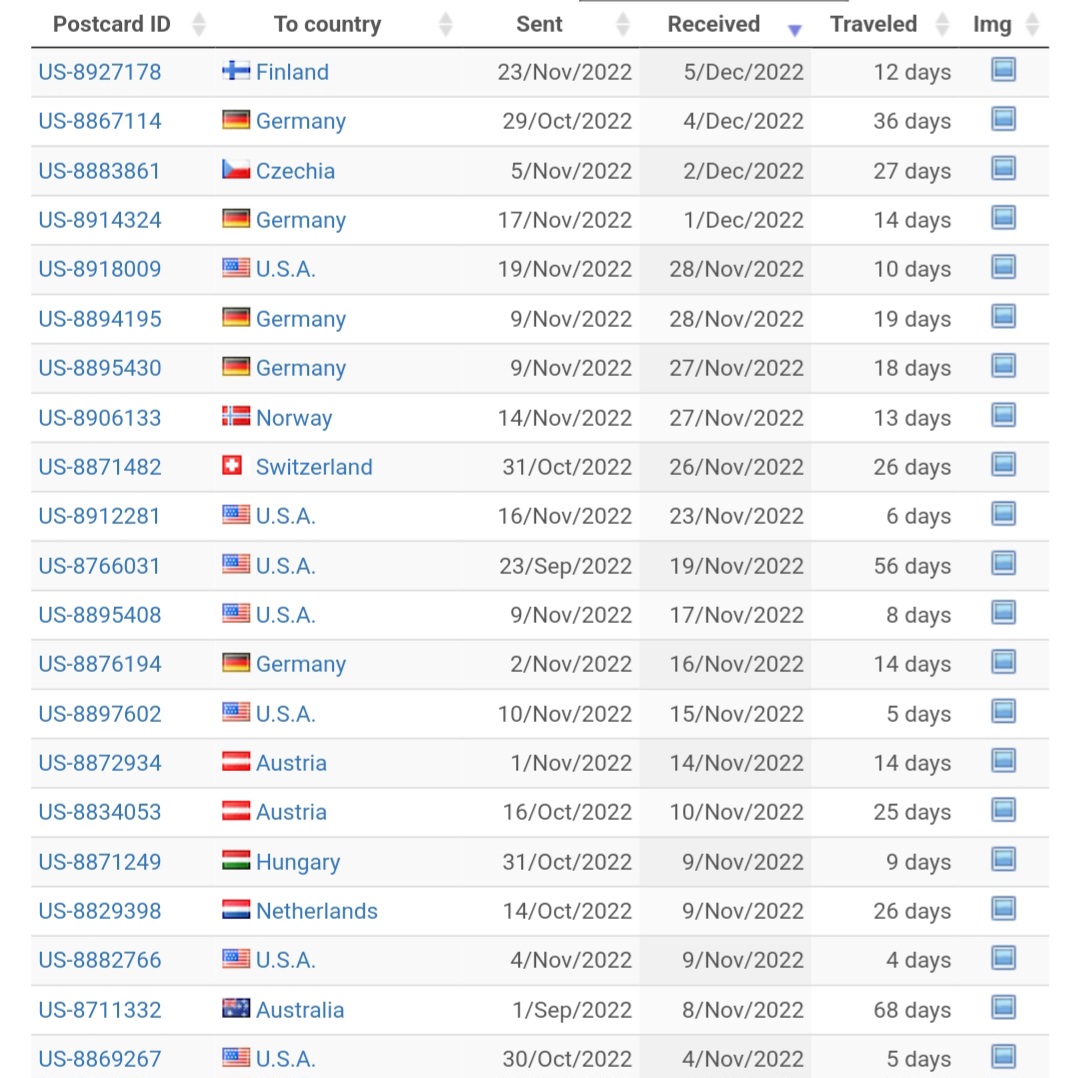Open image icon for postcard US-8927178
This screenshot has height=1078, width=1069.
point(1003,69)
